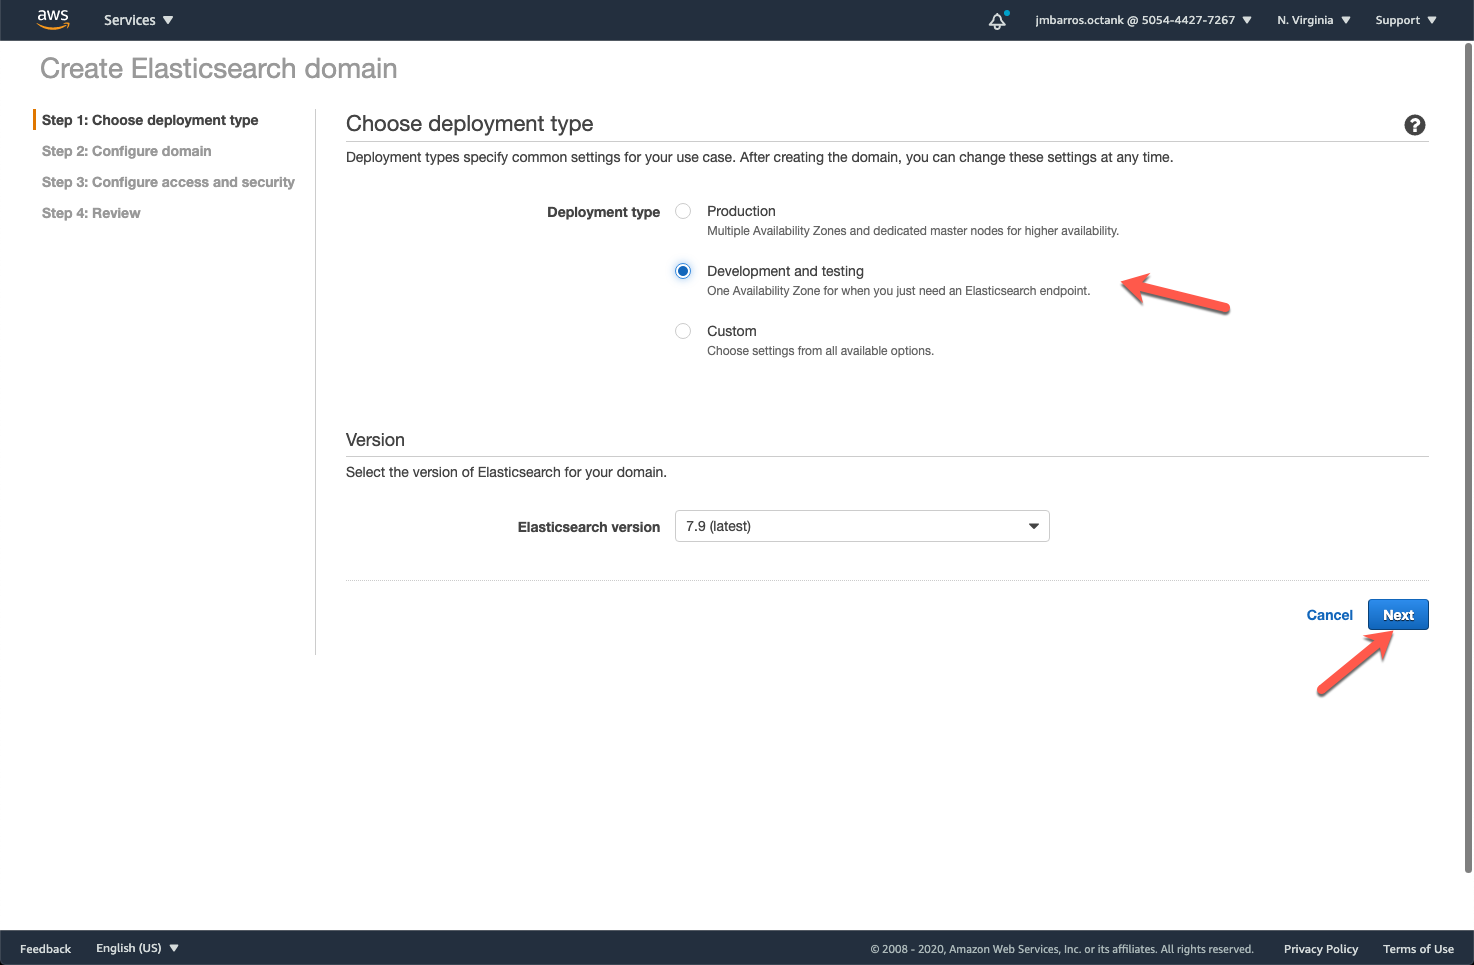This screenshot has height=965, width=1474.
Task: Click the 'Deployment type' field label
Action: click(x=604, y=212)
